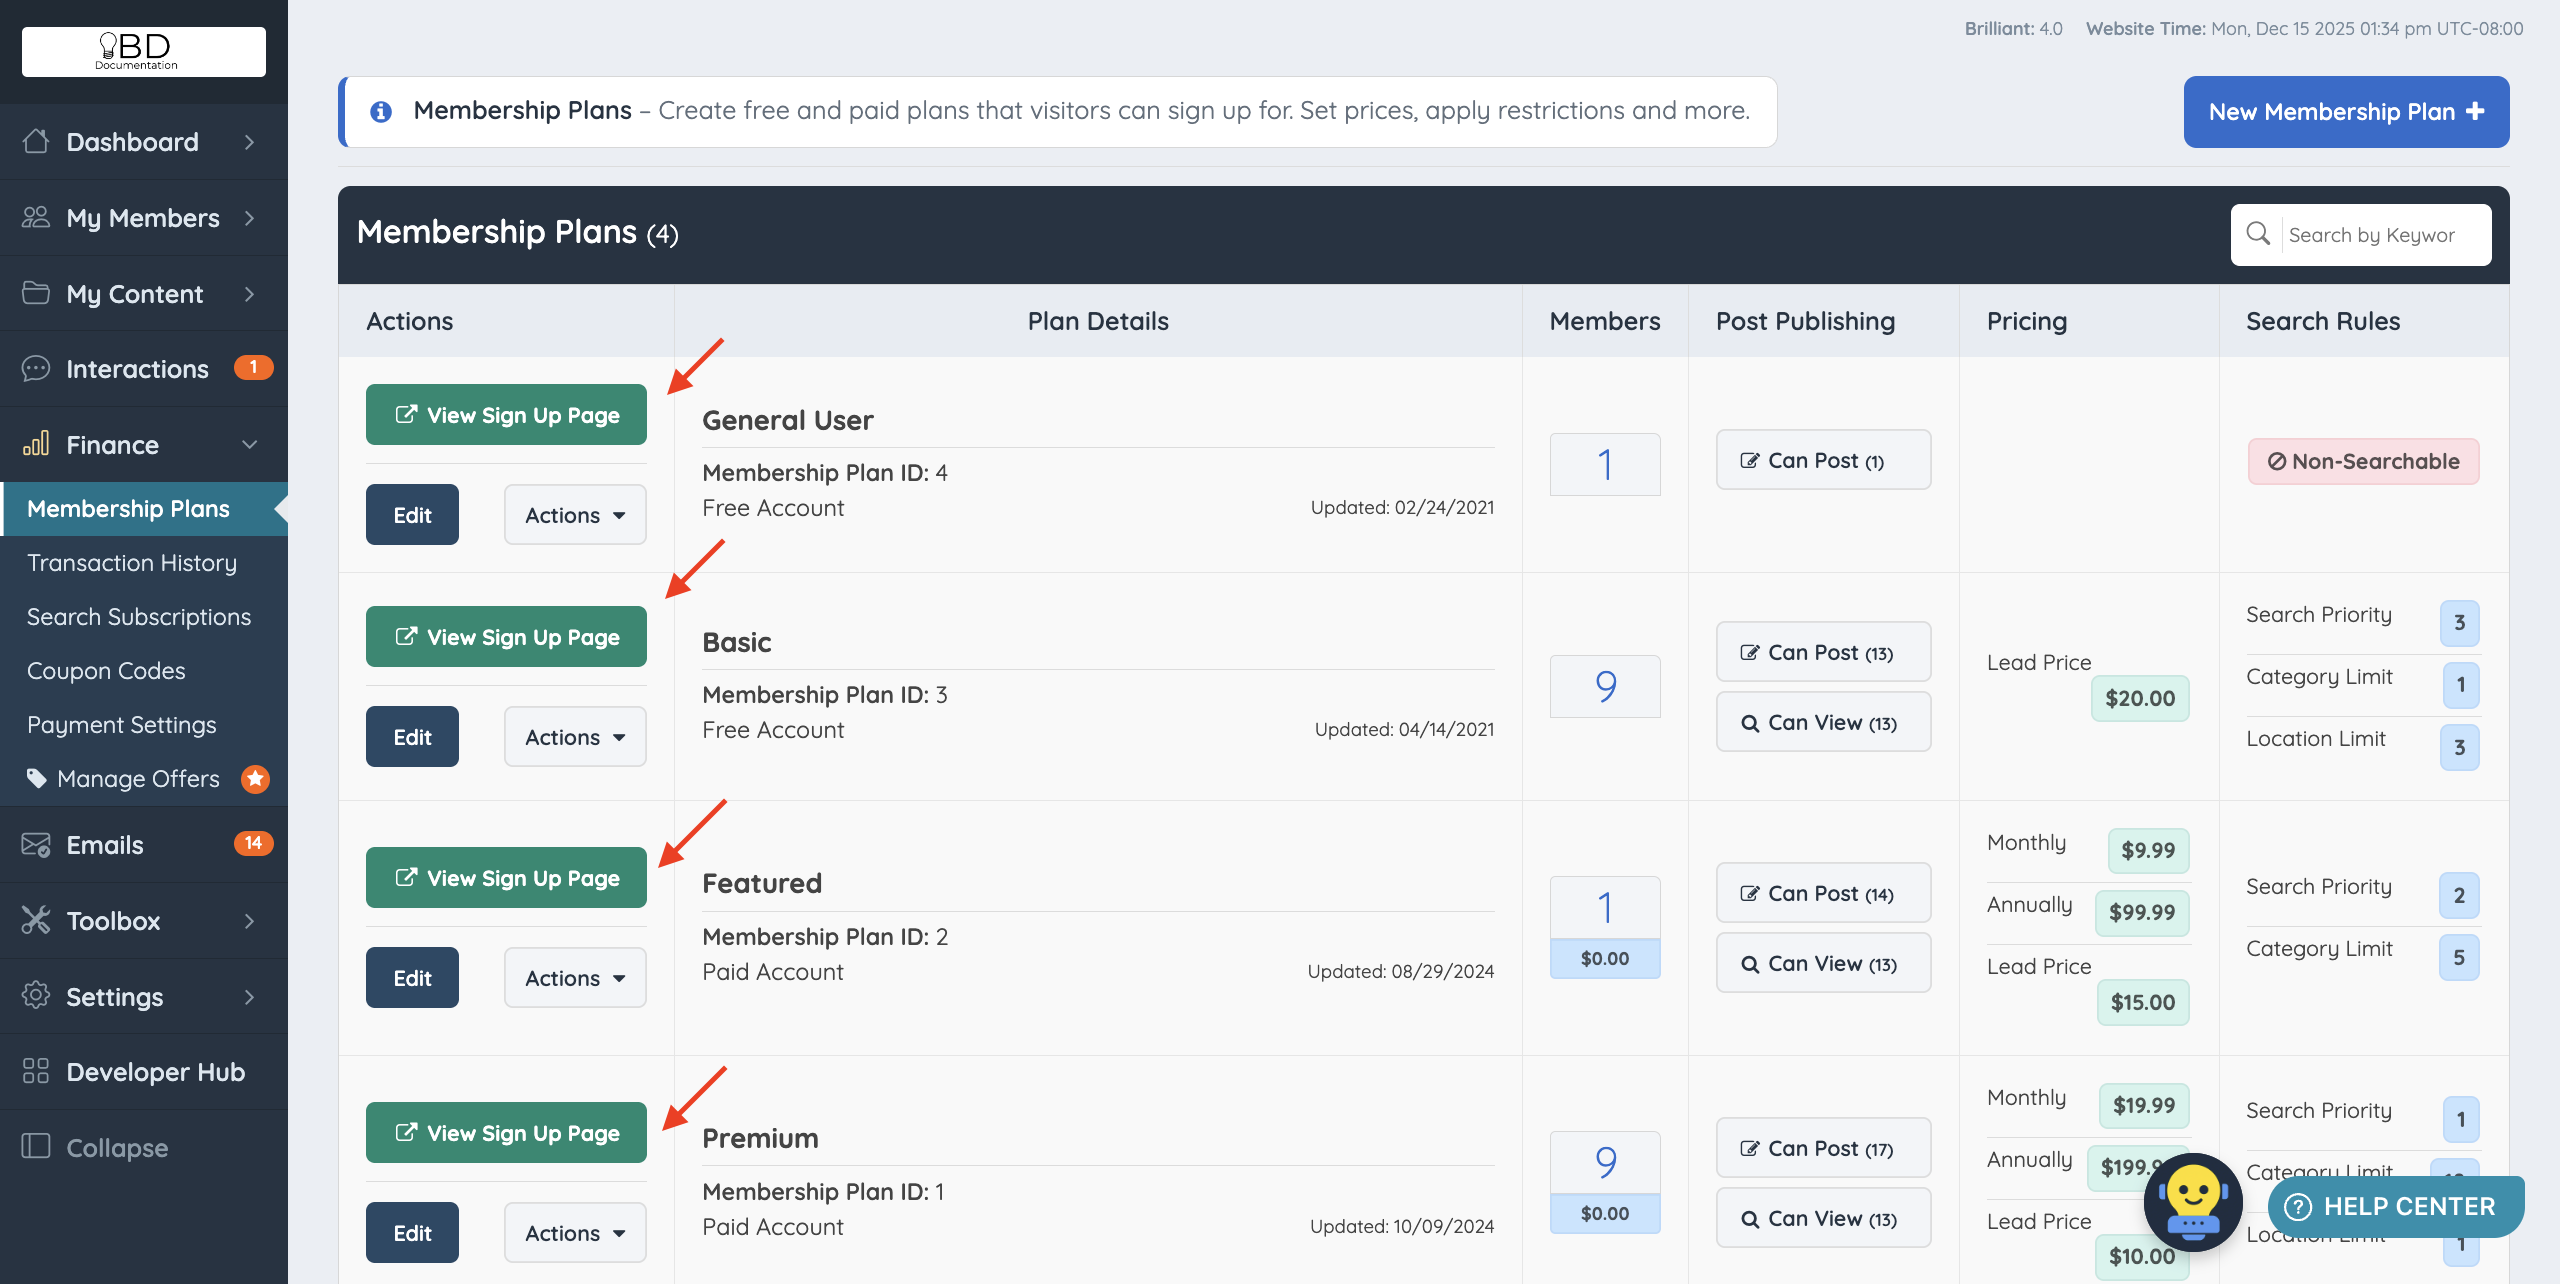The height and width of the screenshot is (1284, 2560).
Task: Click the BD Documentation logo
Action: pyautogui.click(x=143, y=51)
